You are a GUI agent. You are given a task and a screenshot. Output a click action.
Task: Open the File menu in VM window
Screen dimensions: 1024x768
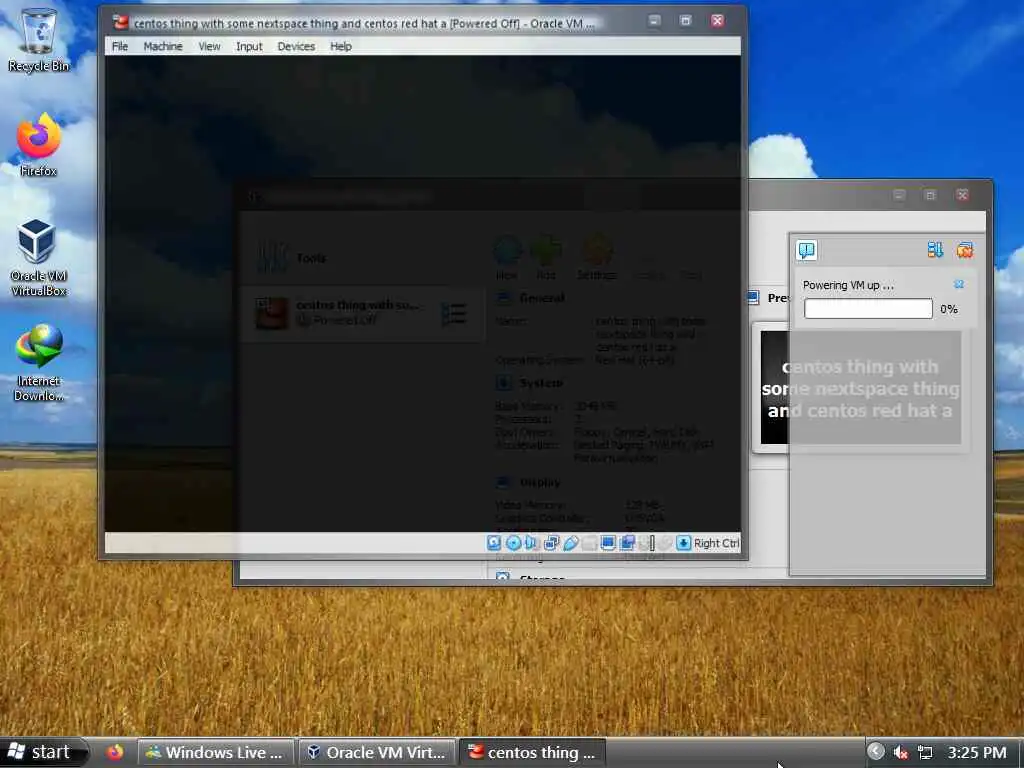point(120,46)
